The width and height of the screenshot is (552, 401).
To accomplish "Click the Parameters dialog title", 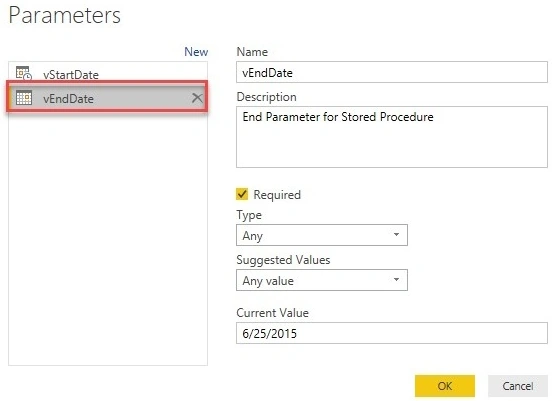I will (x=64, y=16).
